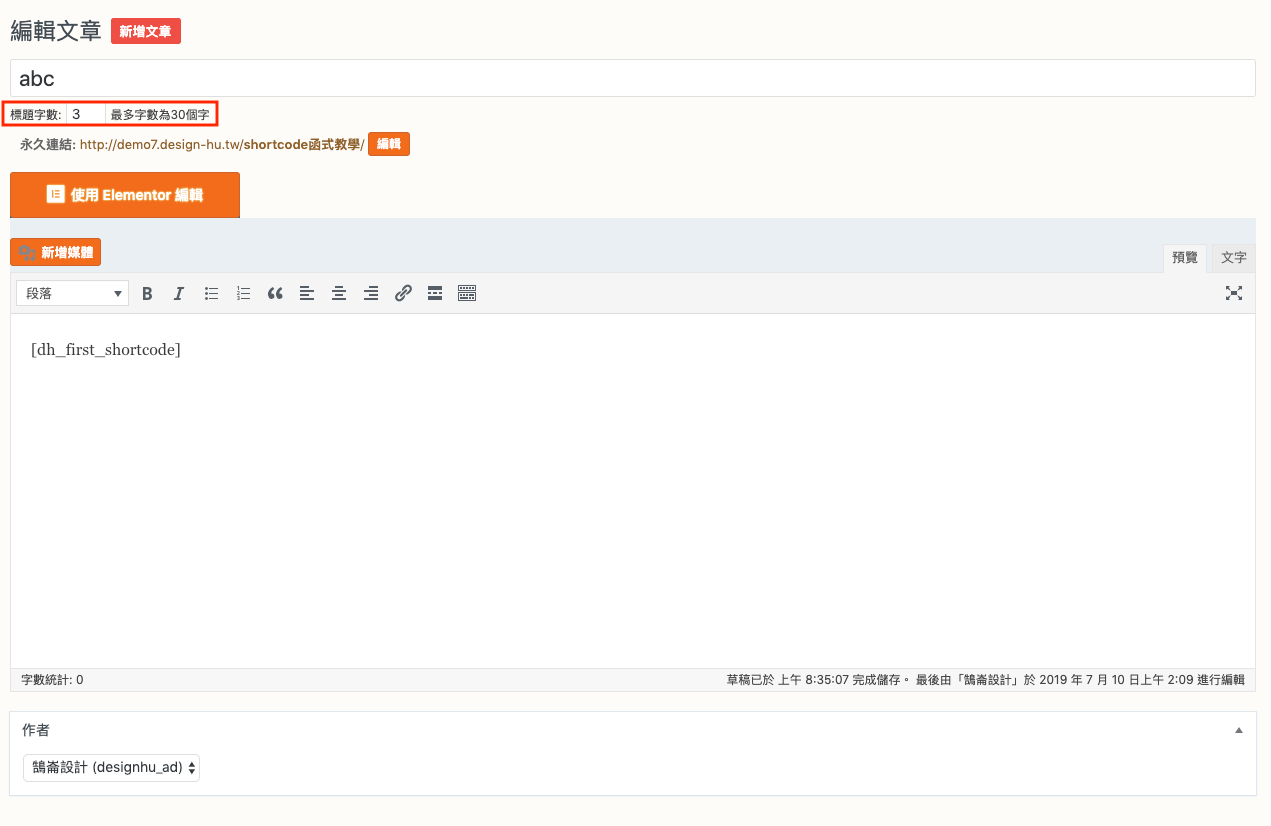The width and height of the screenshot is (1271, 826).
Task: Apply blockquote formatting
Action: click(275, 293)
